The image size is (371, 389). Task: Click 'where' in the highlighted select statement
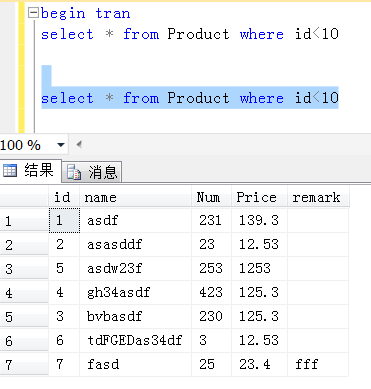(x=262, y=98)
